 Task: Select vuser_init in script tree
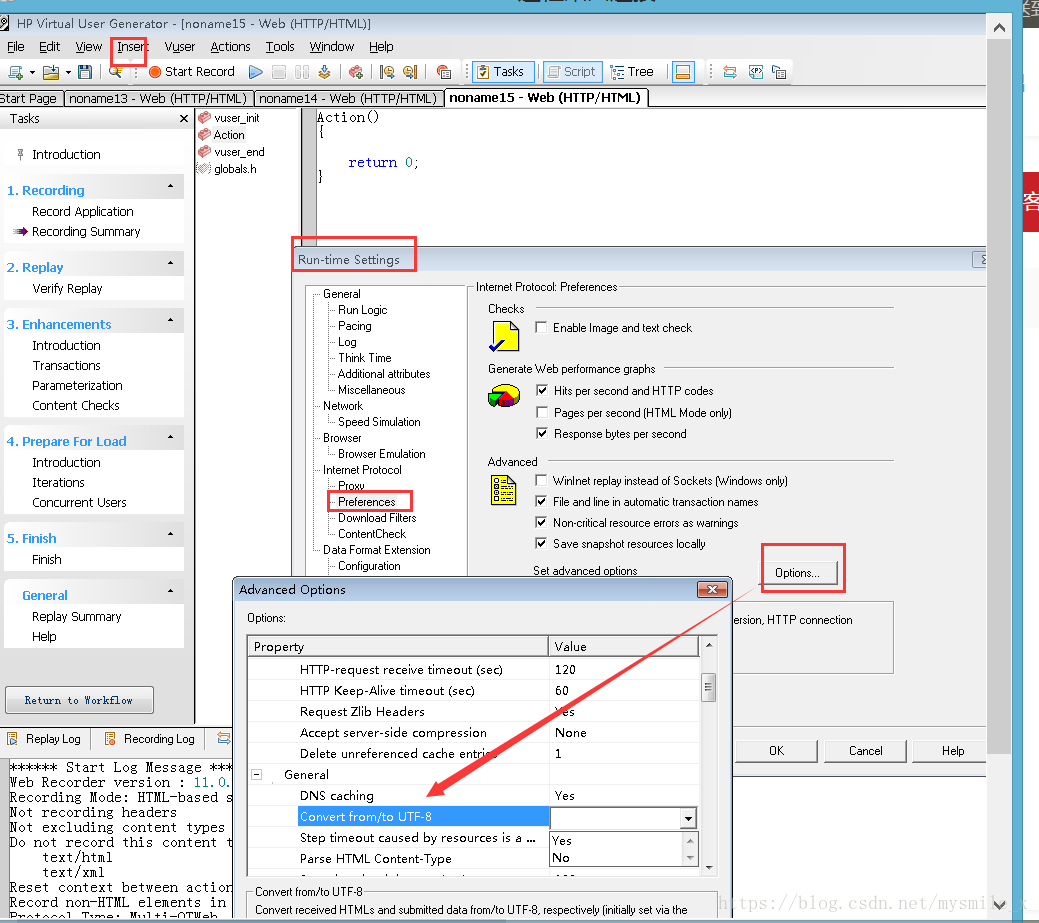[236, 118]
